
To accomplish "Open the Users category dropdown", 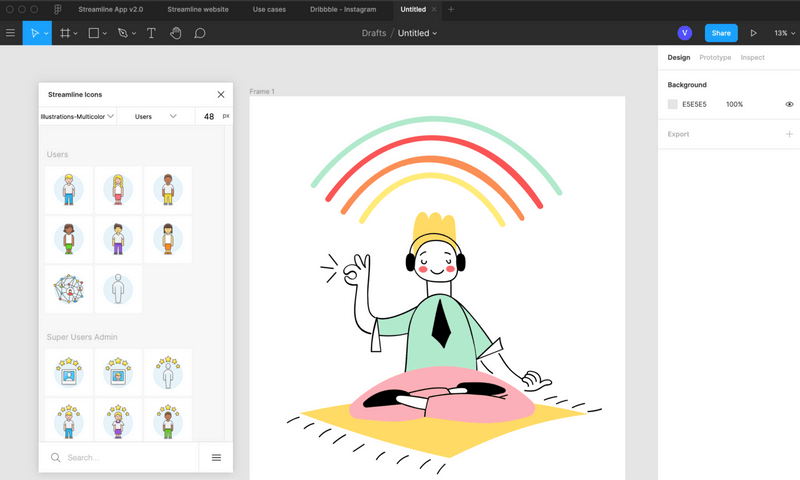I will pyautogui.click(x=155, y=116).
